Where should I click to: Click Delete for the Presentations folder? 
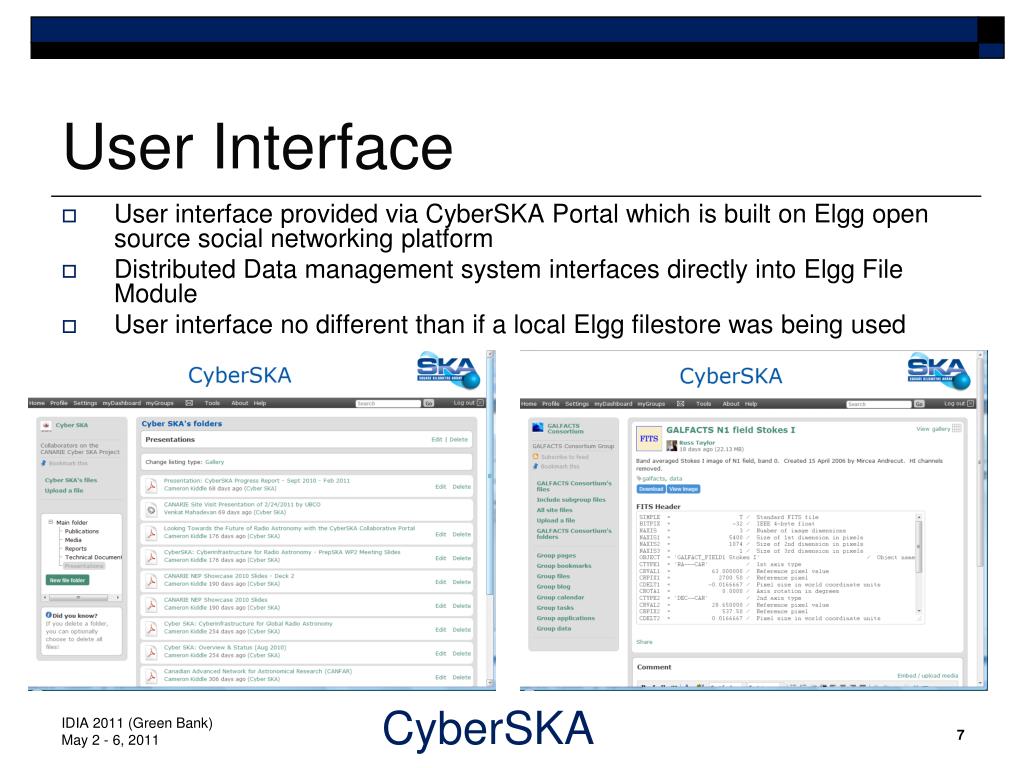pyautogui.click(x=458, y=440)
